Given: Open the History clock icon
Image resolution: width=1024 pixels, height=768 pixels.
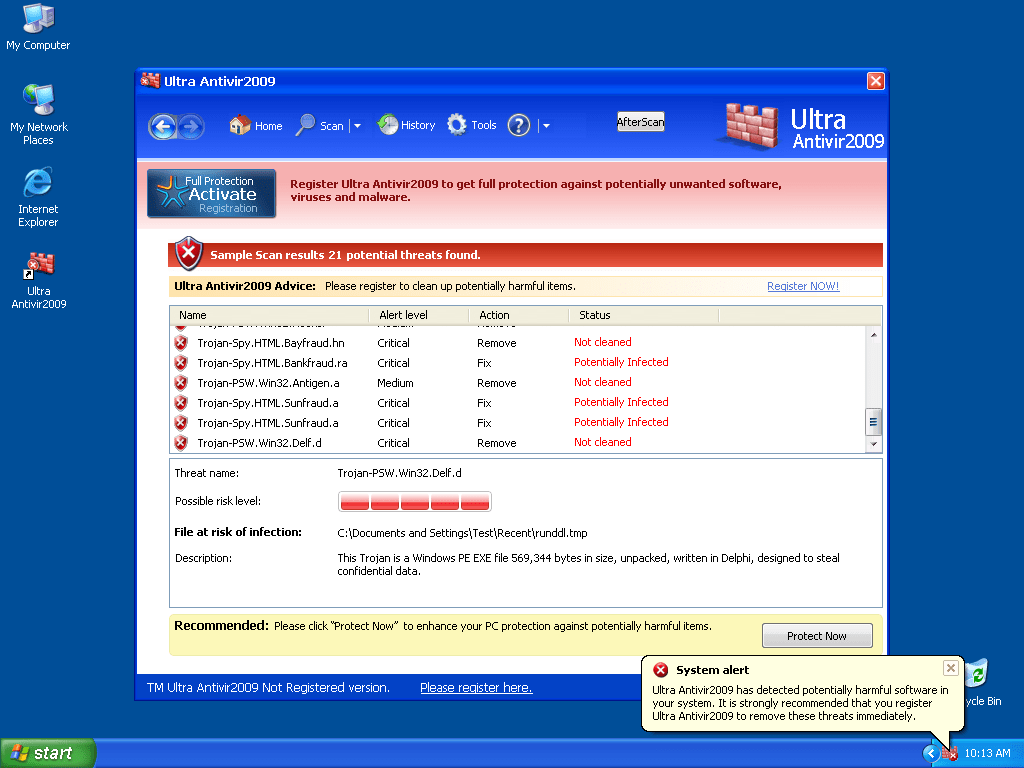Looking at the screenshot, I should click(x=387, y=125).
